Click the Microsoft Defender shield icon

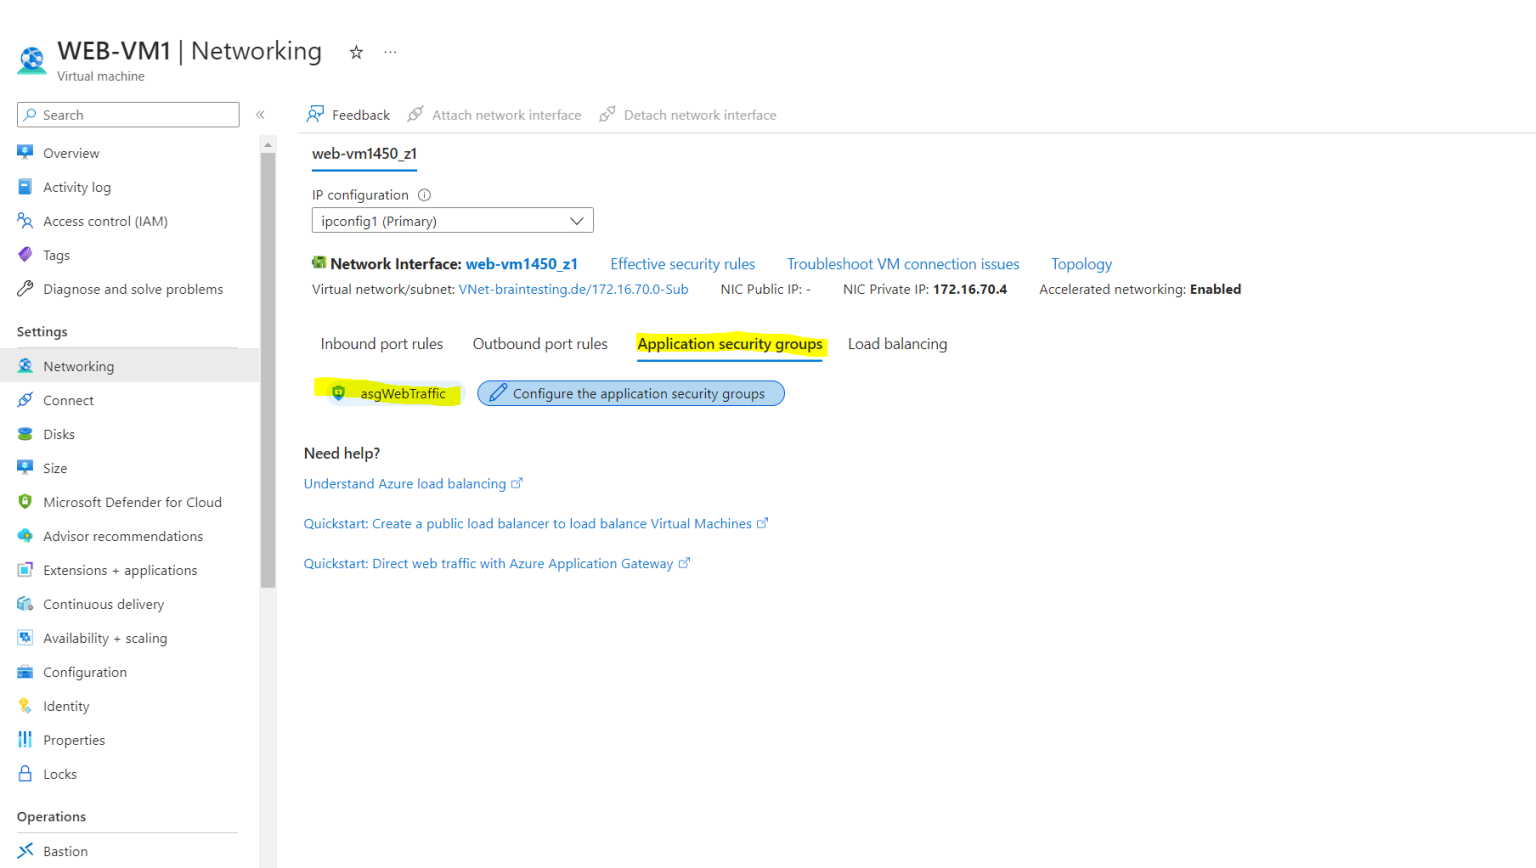pyautogui.click(x=25, y=502)
